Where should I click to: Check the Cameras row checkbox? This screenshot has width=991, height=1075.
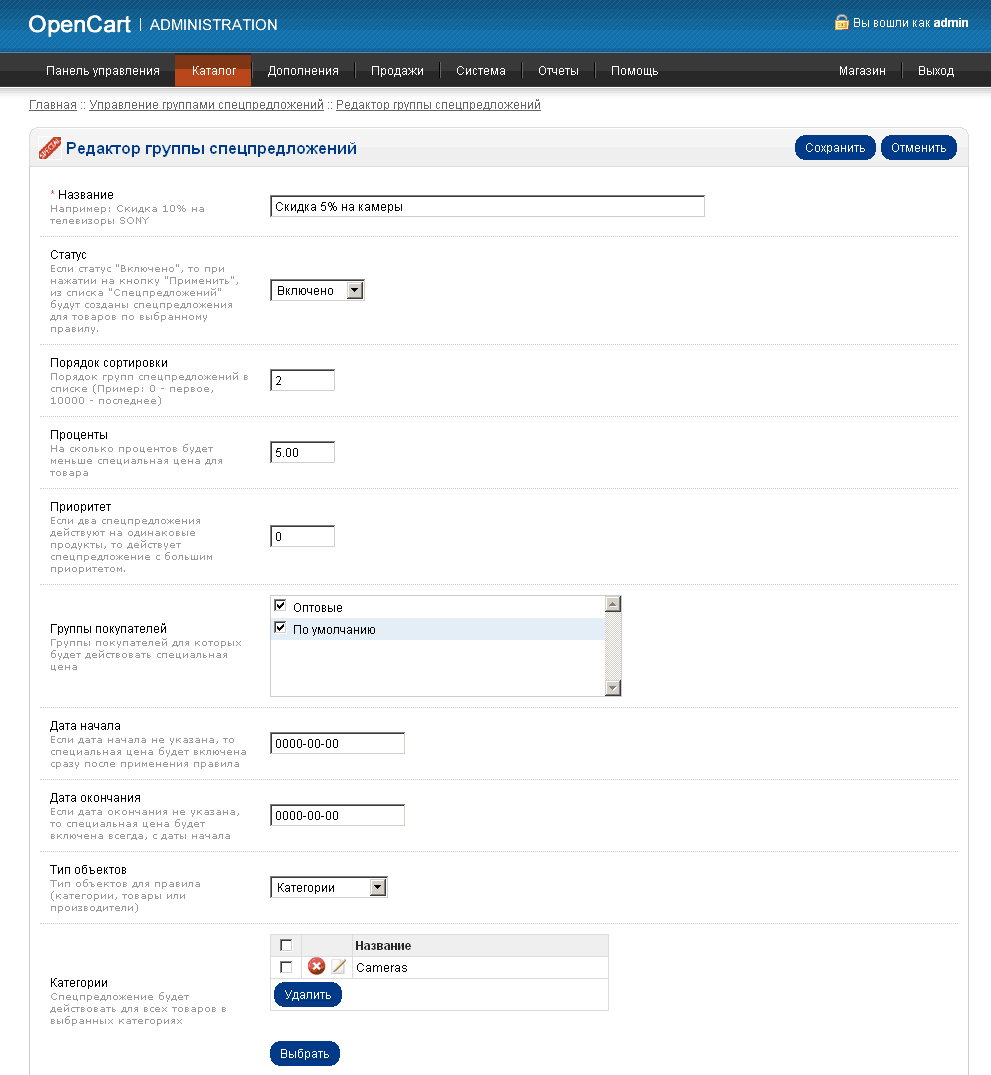point(286,967)
